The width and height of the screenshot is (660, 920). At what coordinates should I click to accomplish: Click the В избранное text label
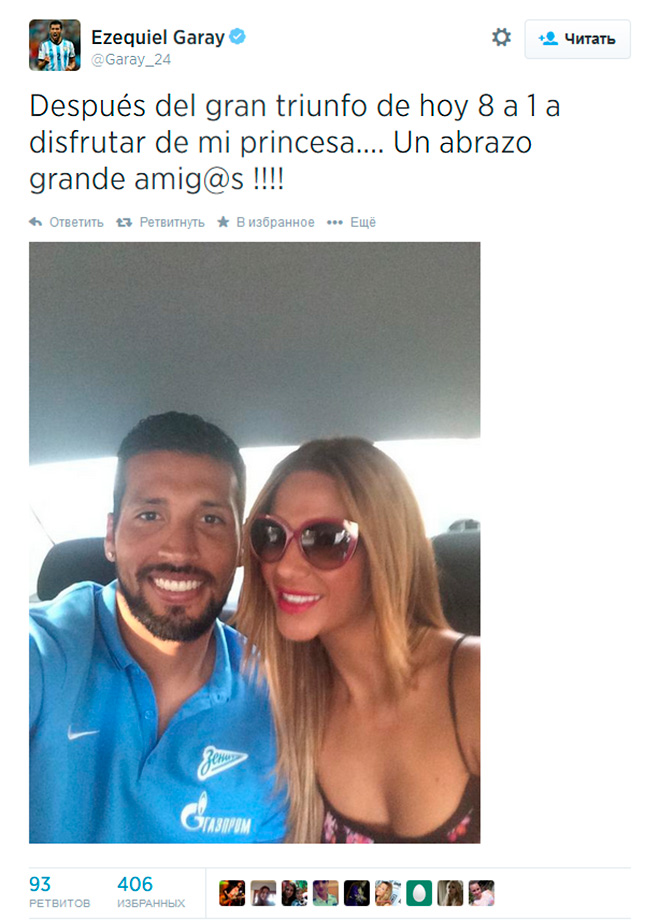[x=275, y=222]
